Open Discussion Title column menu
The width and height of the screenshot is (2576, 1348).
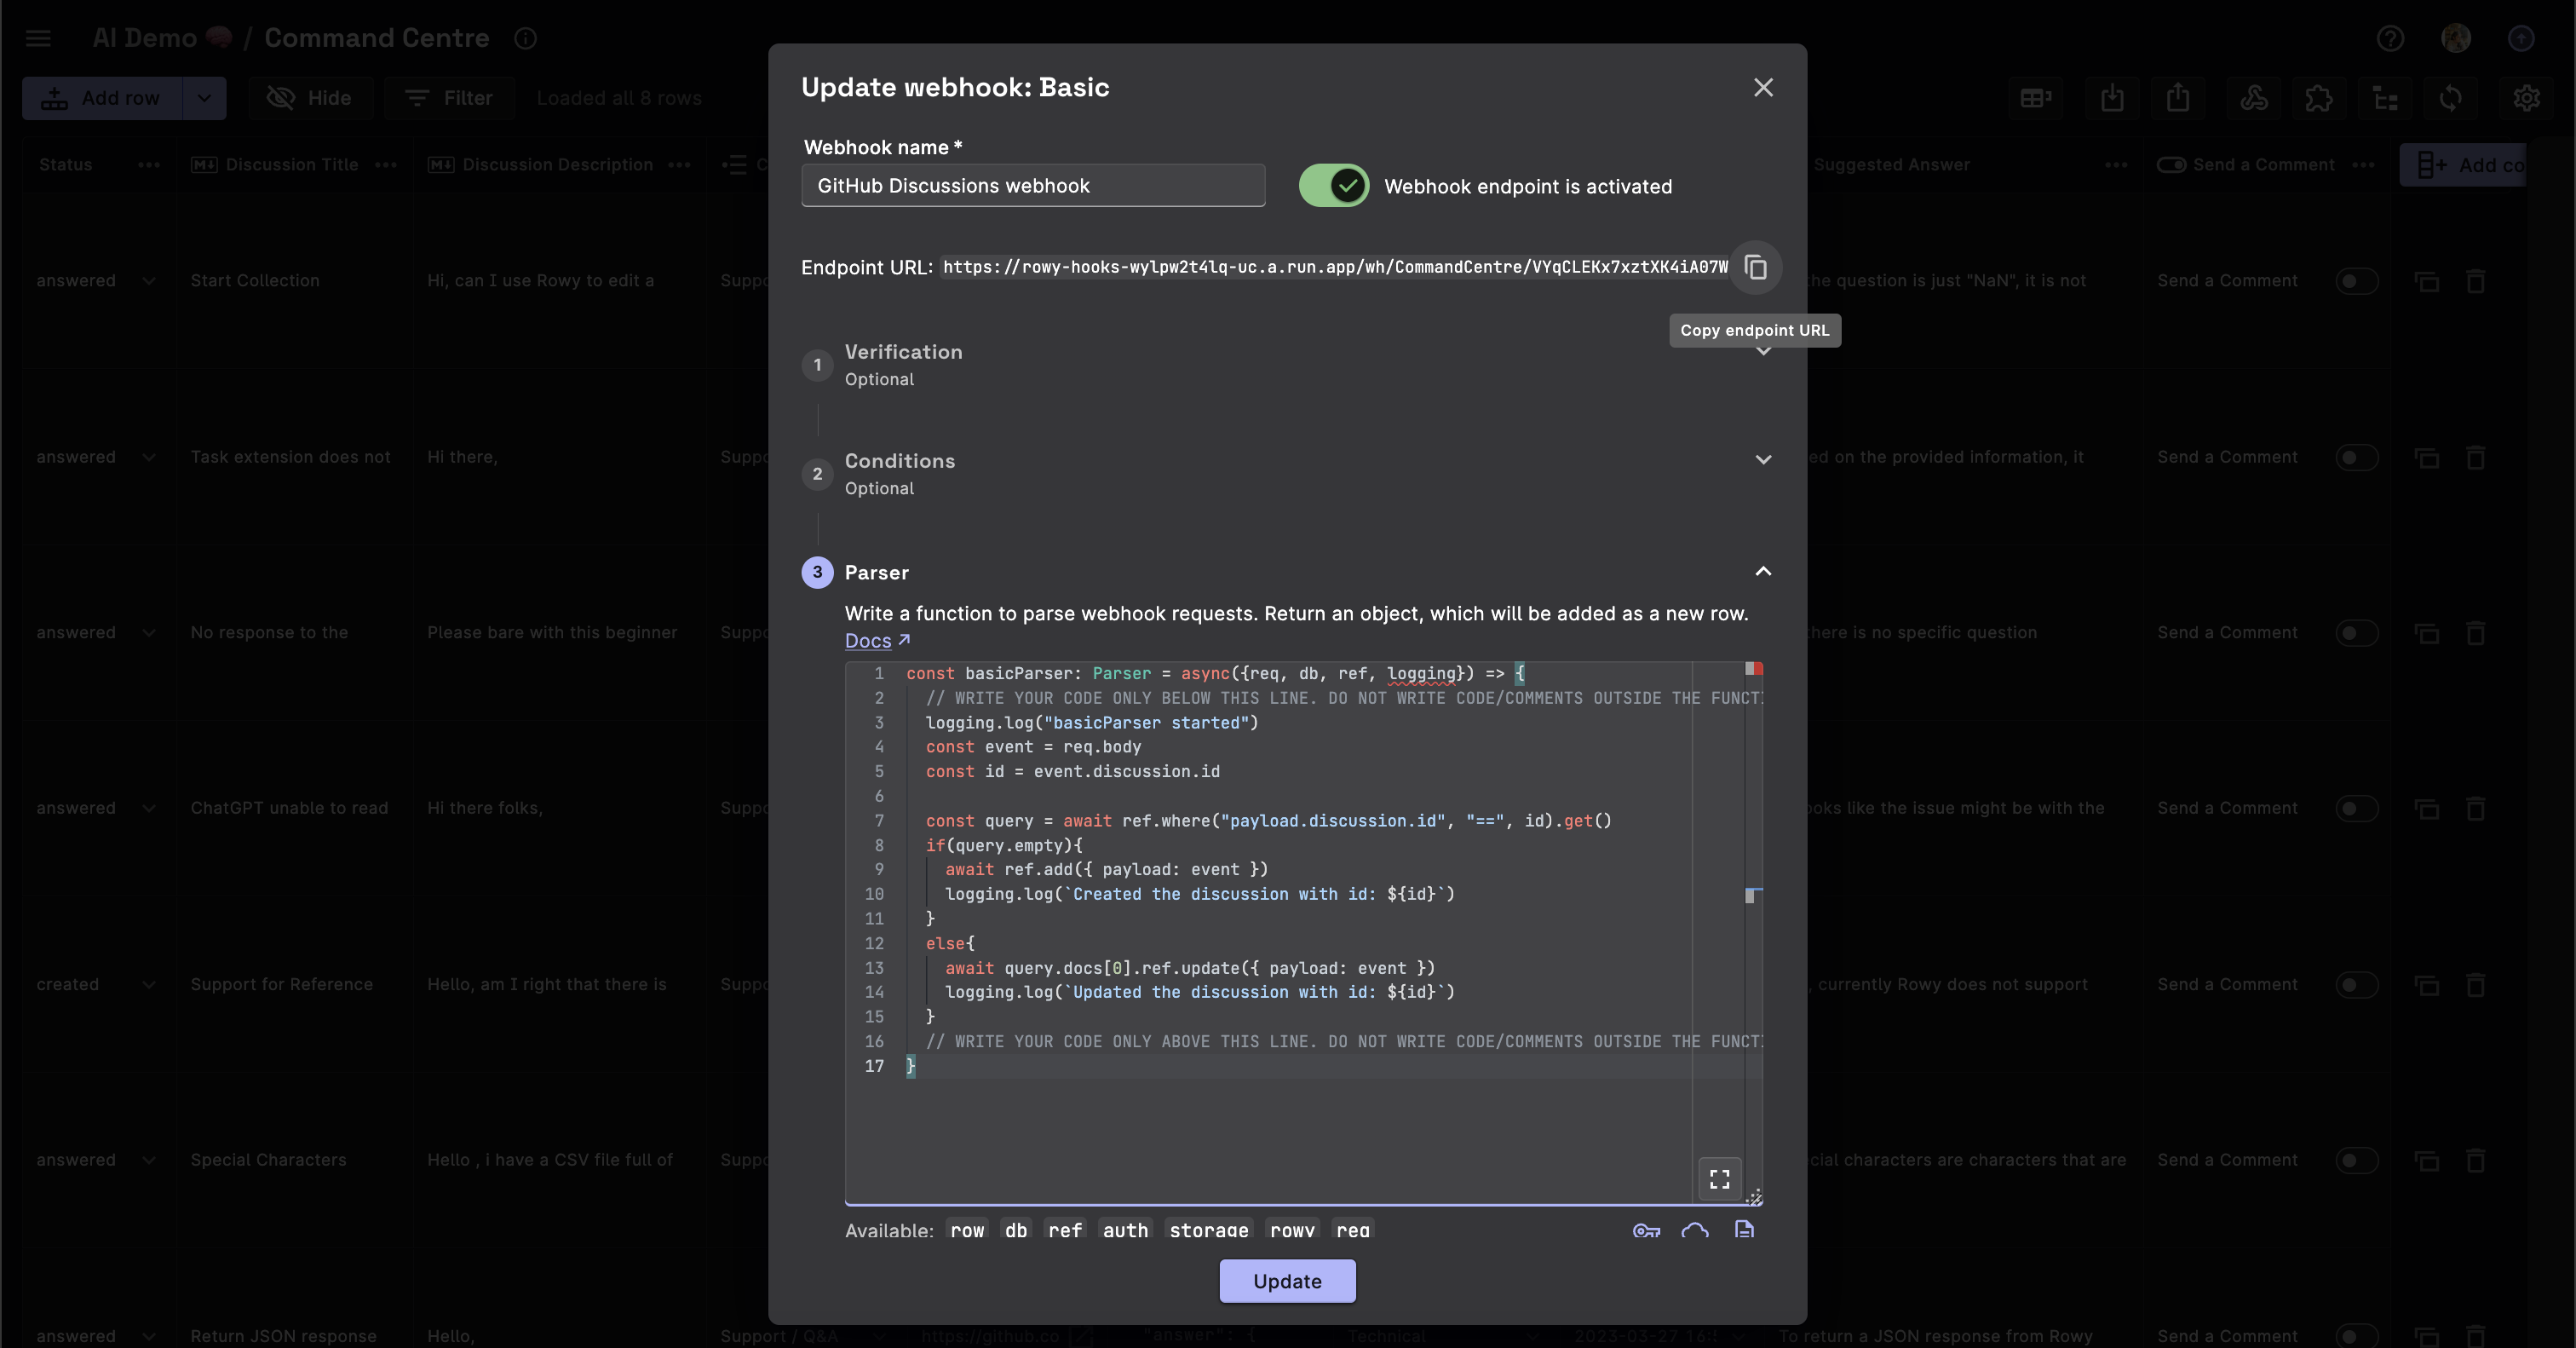[x=386, y=165]
